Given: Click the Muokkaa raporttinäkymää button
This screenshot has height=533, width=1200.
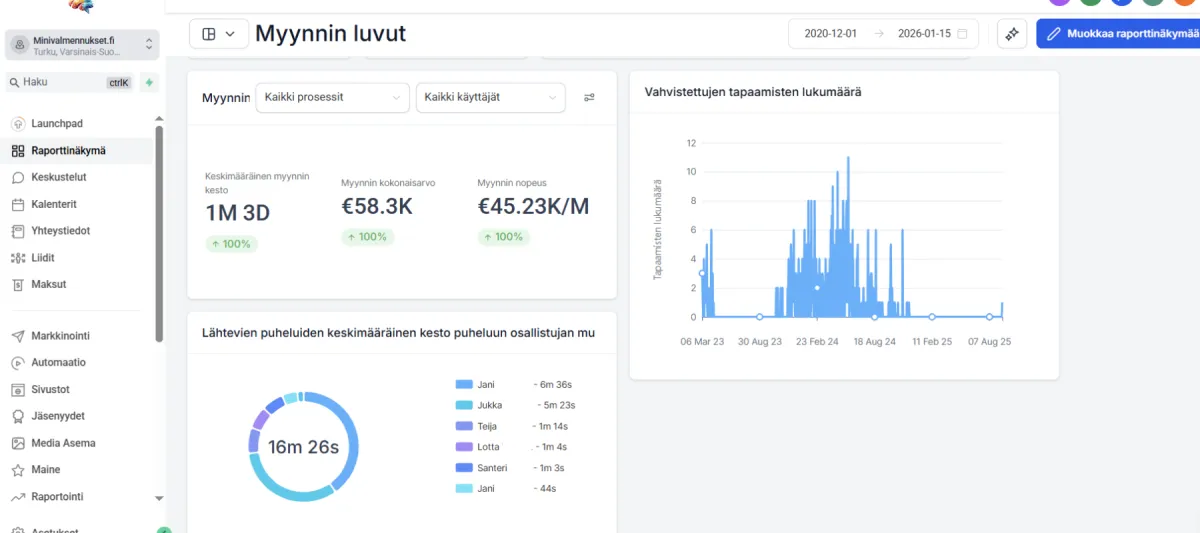Looking at the screenshot, I should [1118, 34].
